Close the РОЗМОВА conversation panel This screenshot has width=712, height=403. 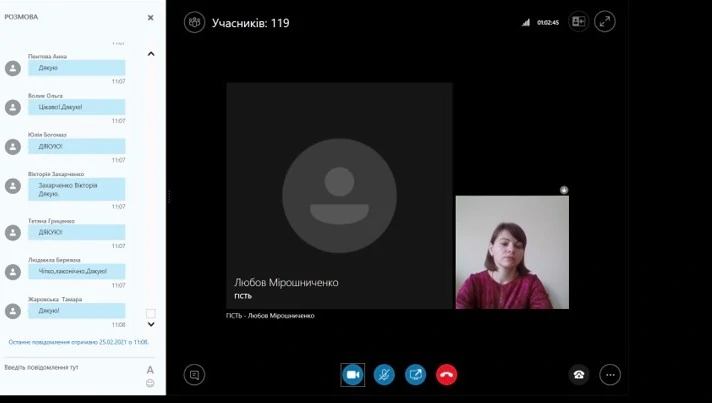pyautogui.click(x=151, y=17)
